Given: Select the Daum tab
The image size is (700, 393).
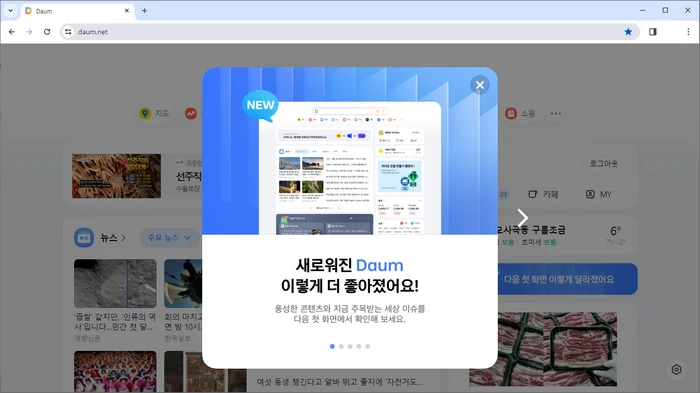Looking at the screenshot, I should [x=77, y=11].
